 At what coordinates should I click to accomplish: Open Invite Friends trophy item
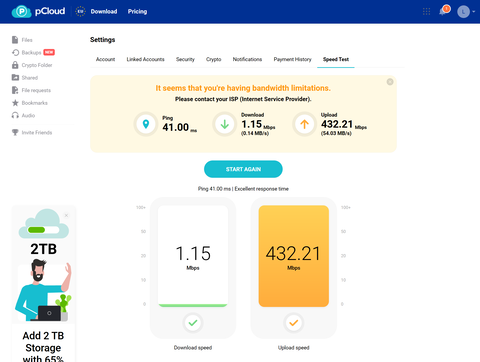tap(32, 132)
